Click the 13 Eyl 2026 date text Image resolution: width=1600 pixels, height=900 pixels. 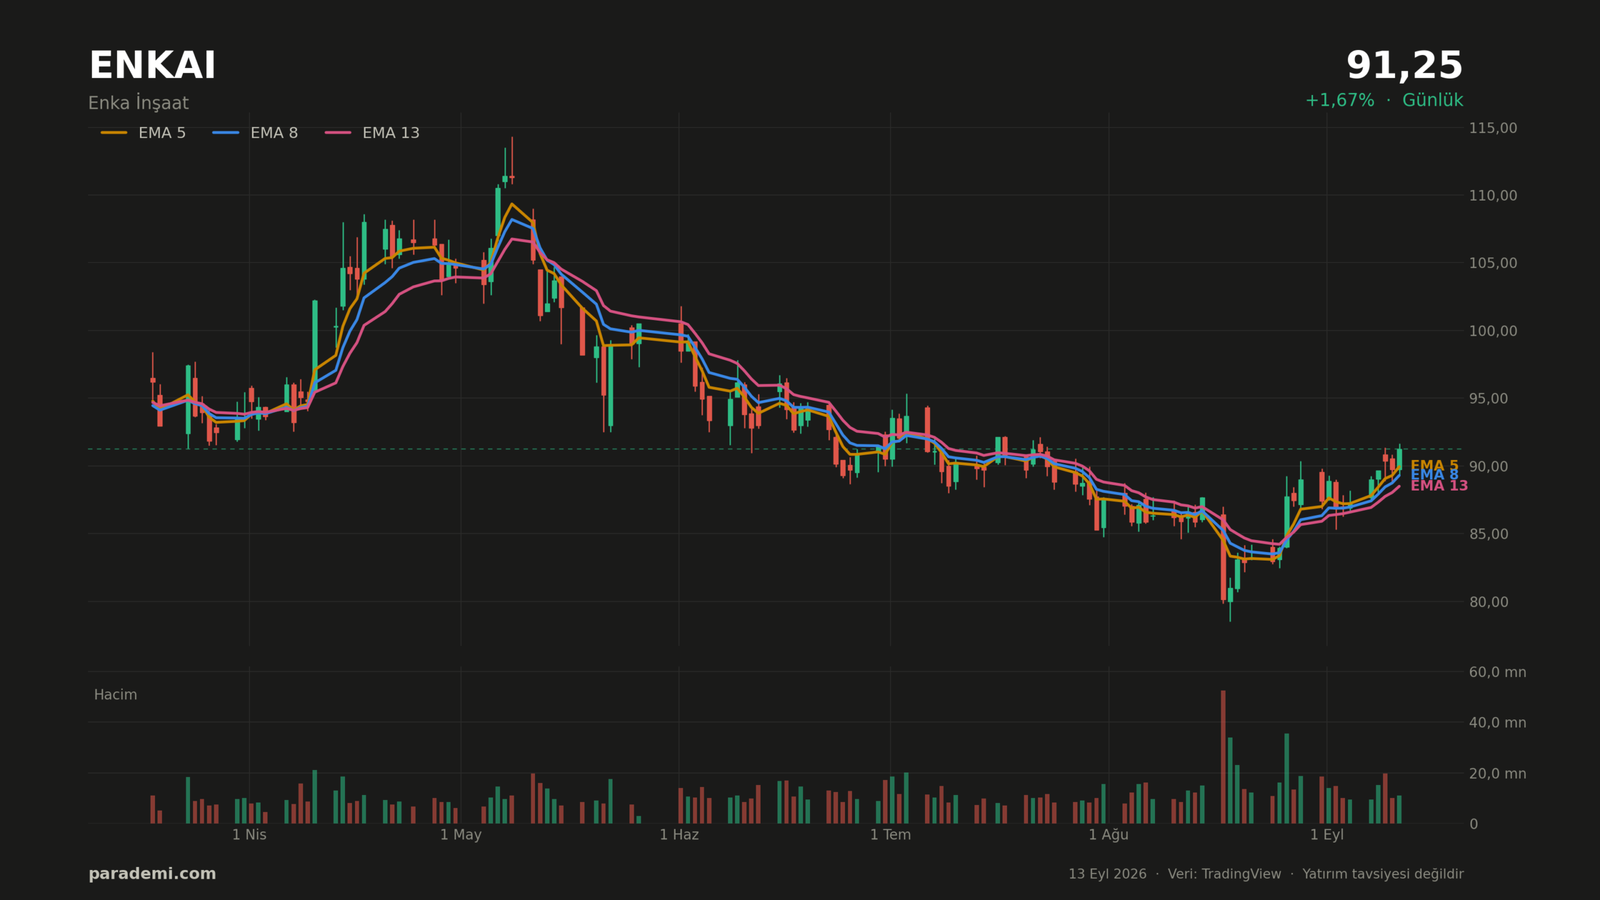click(1107, 874)
